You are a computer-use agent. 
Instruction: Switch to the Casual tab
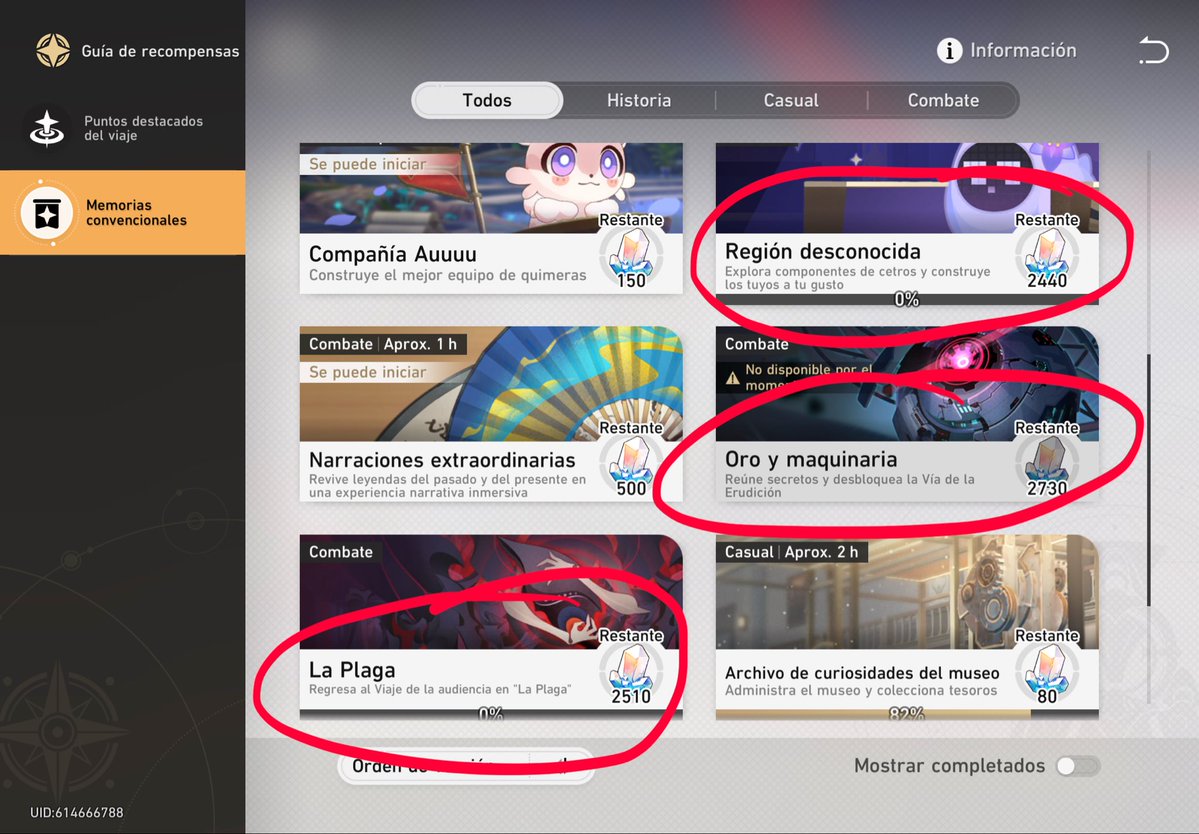click(791, 100)
